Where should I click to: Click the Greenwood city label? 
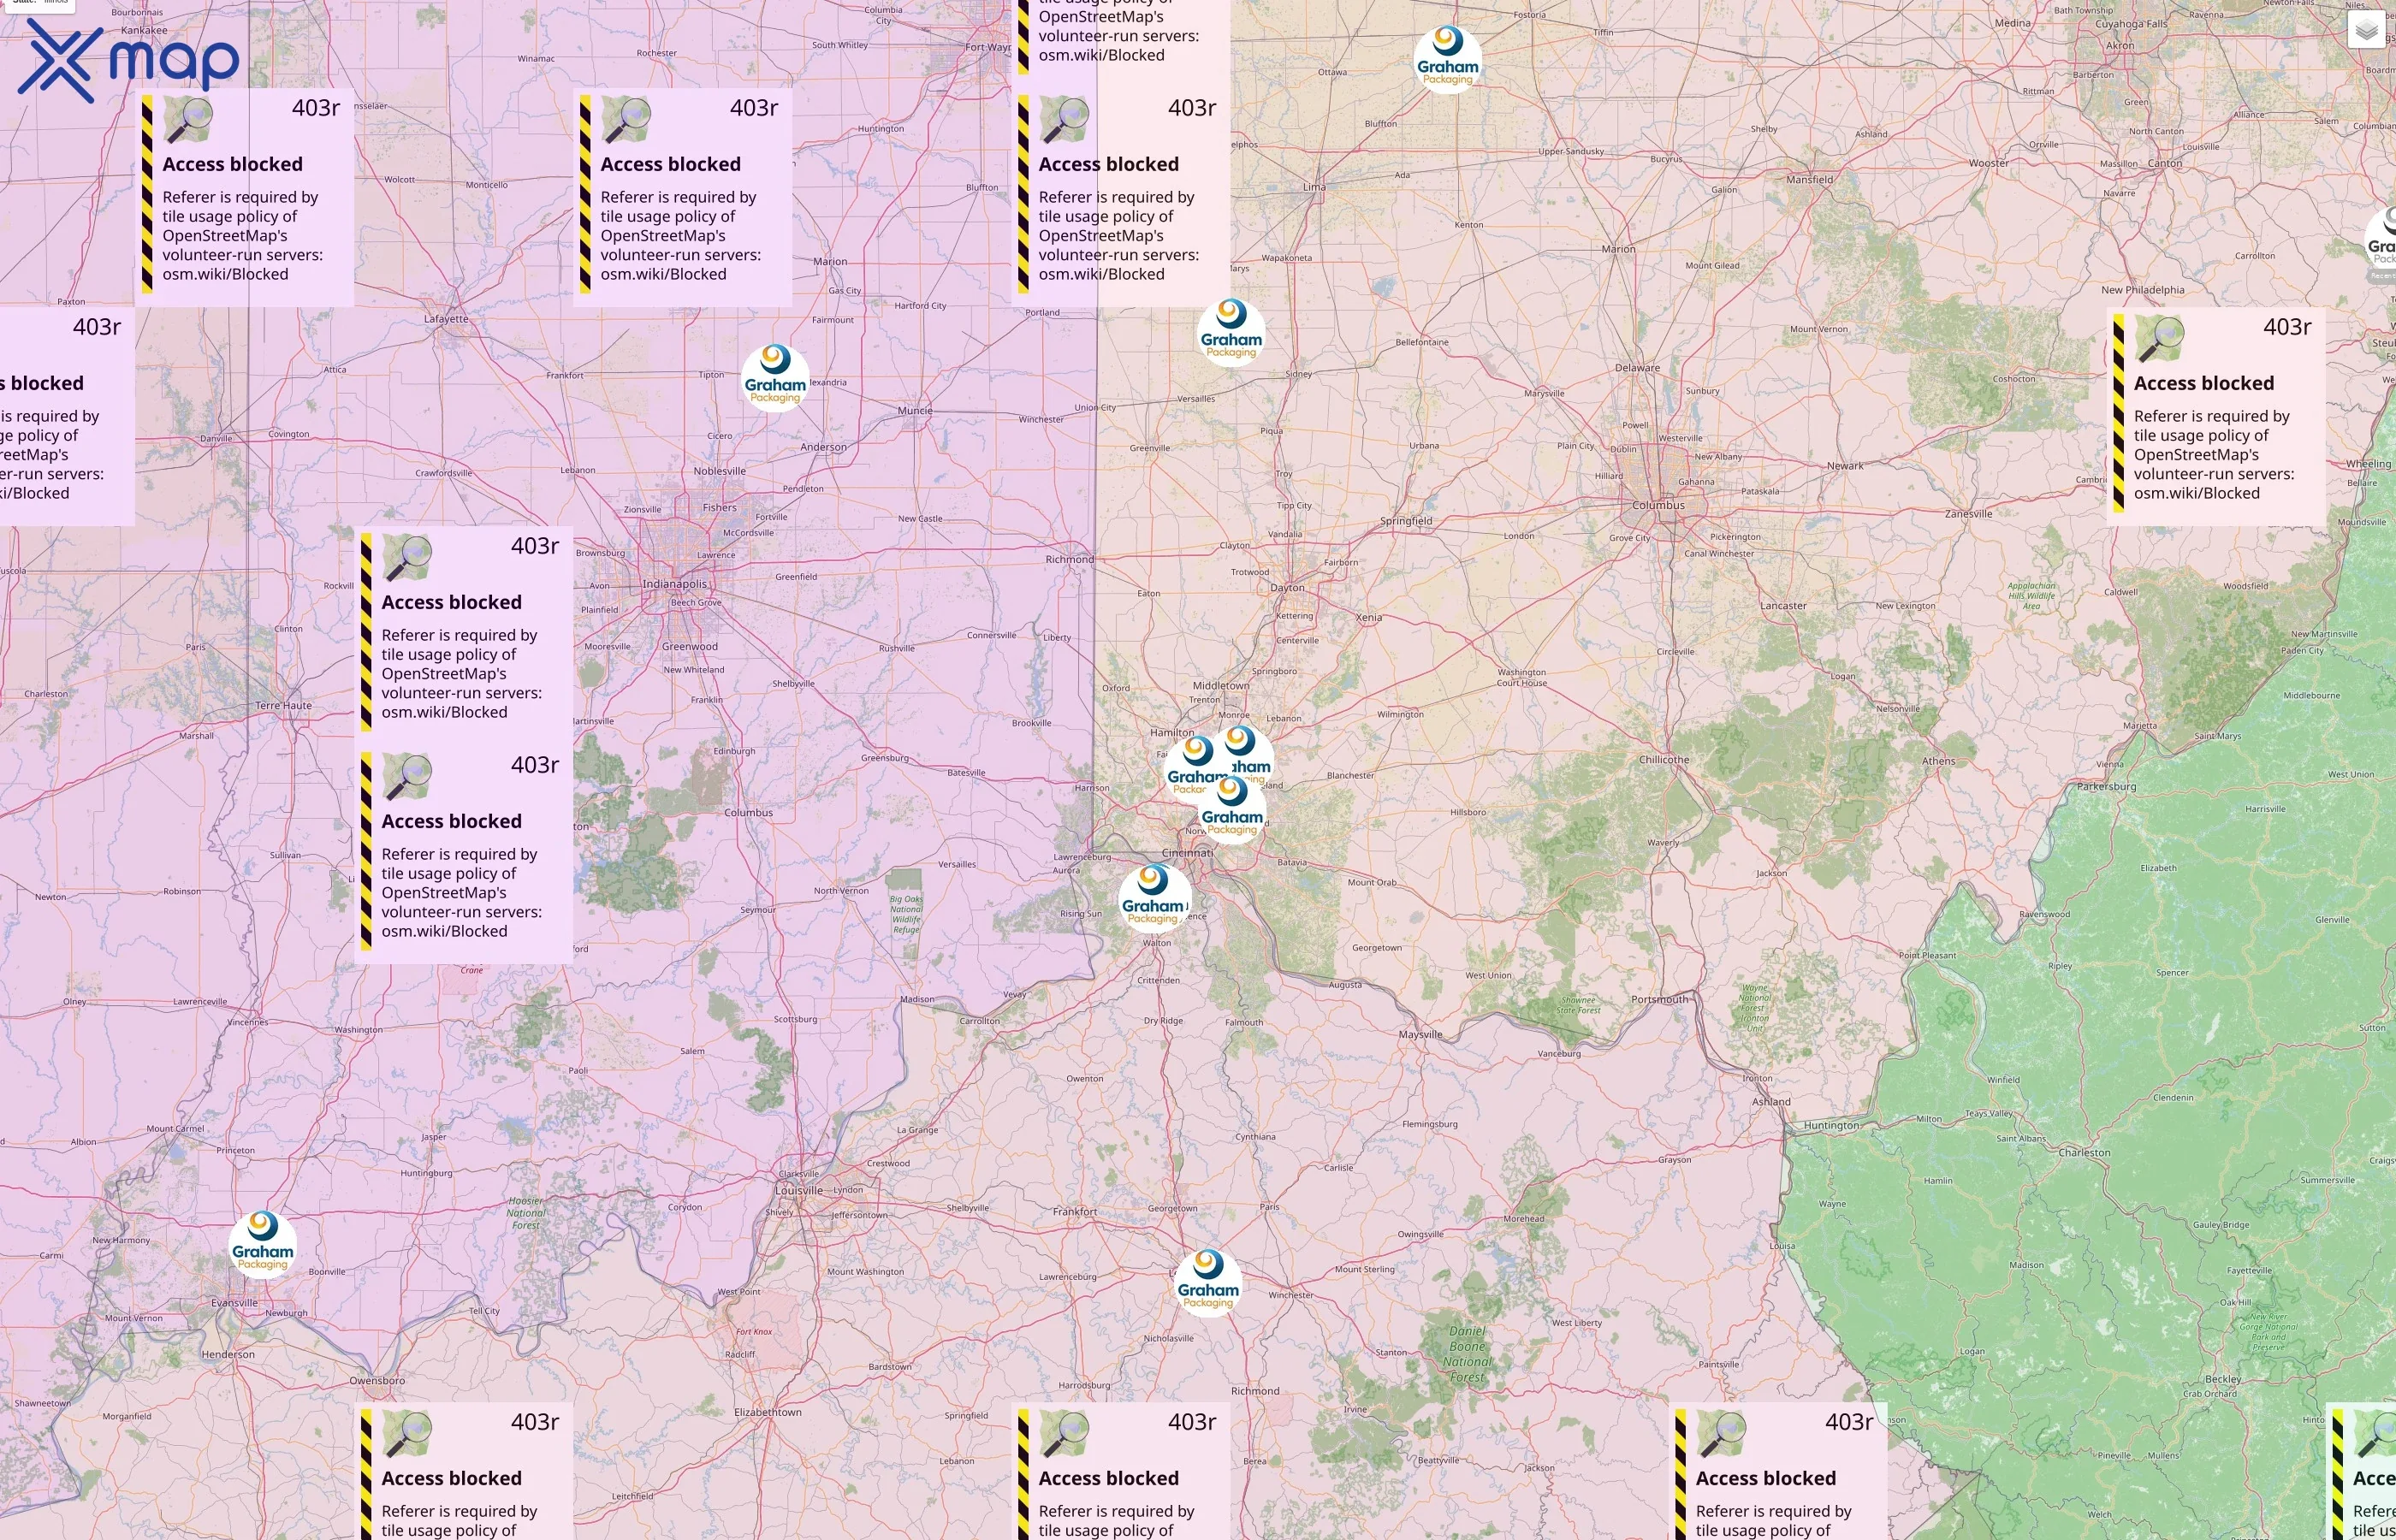[689, 647]
